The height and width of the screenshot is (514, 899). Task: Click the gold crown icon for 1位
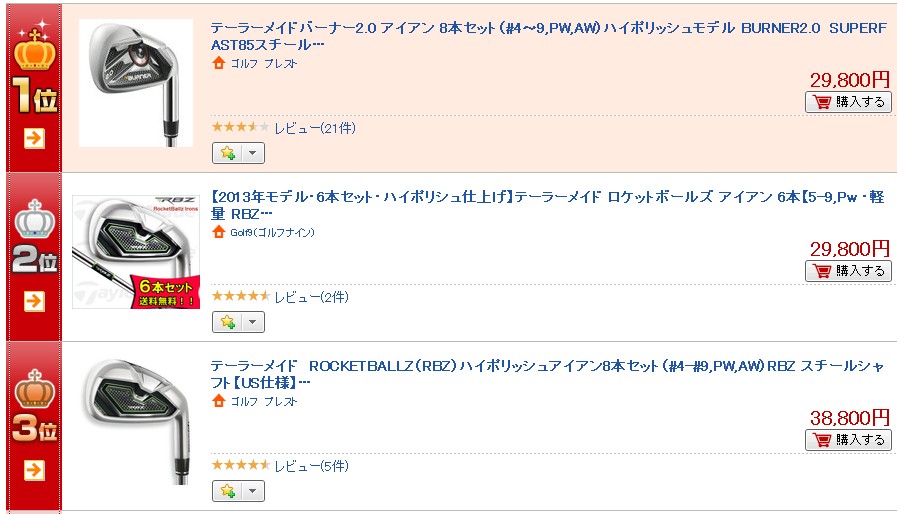[34, 48]
